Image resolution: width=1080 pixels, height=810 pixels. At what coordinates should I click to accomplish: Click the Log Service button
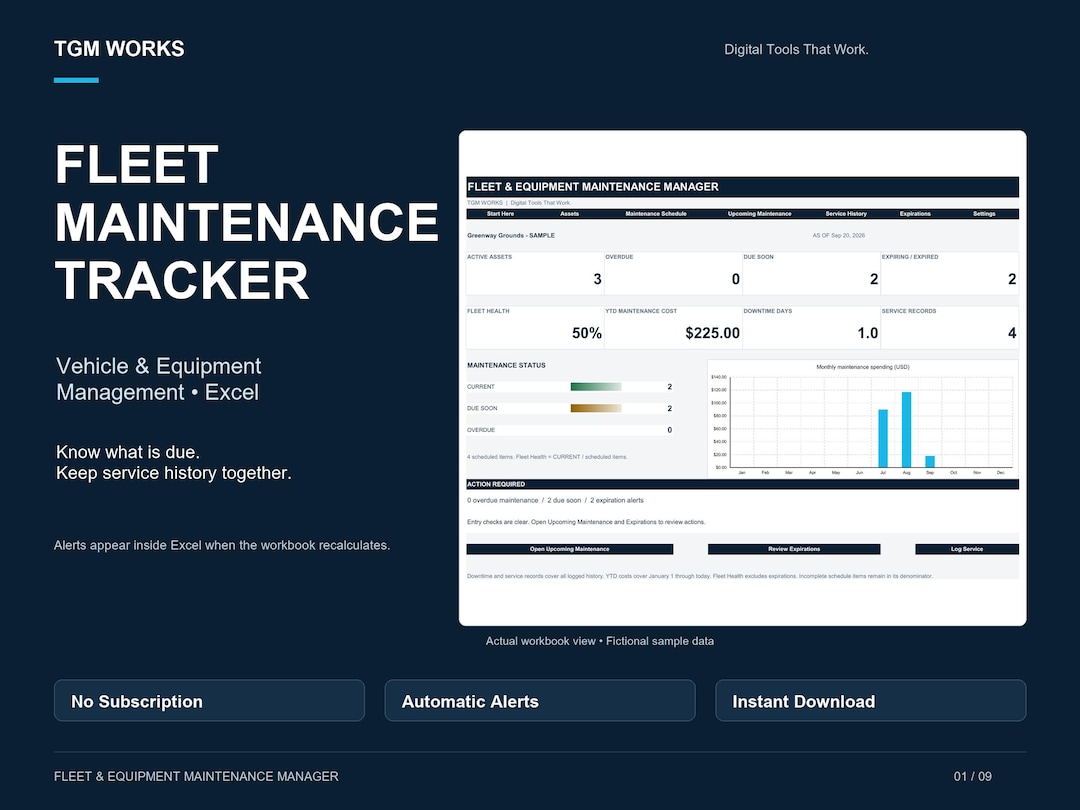pos(967,549)
